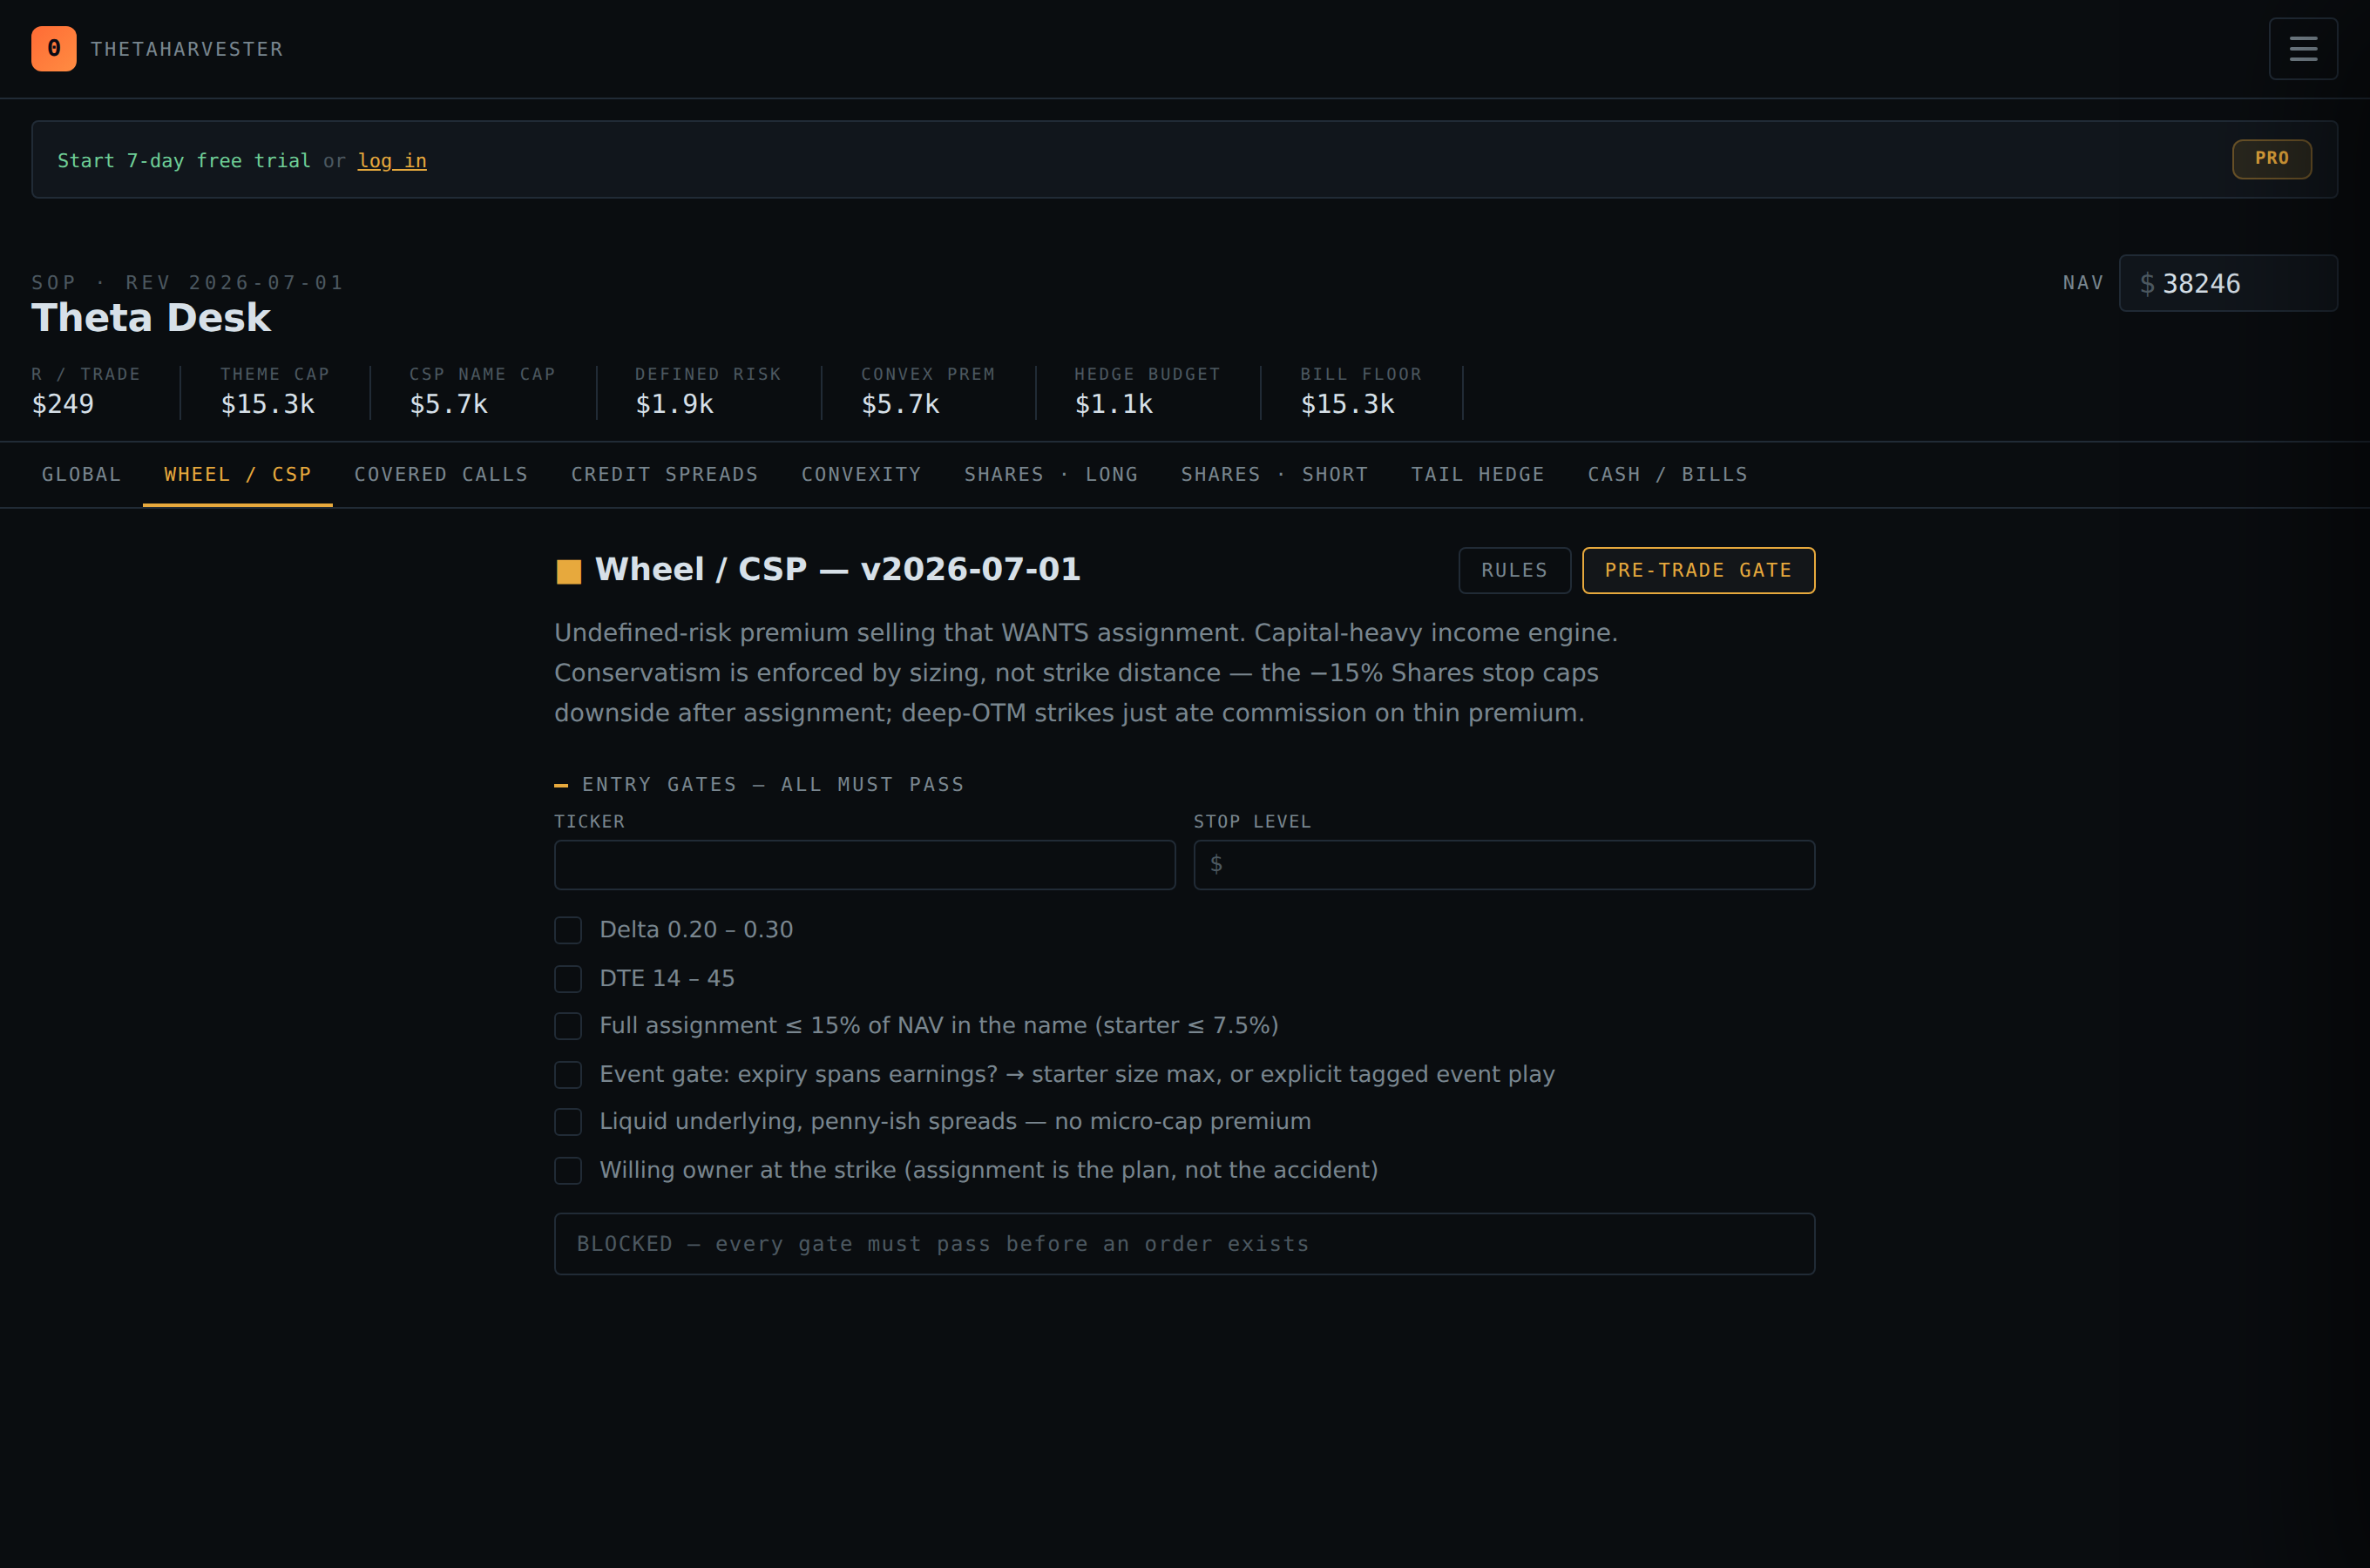Click the Hedge Budget $1.1k value
The image size is (2370, 1568).
pos(1114,404)
